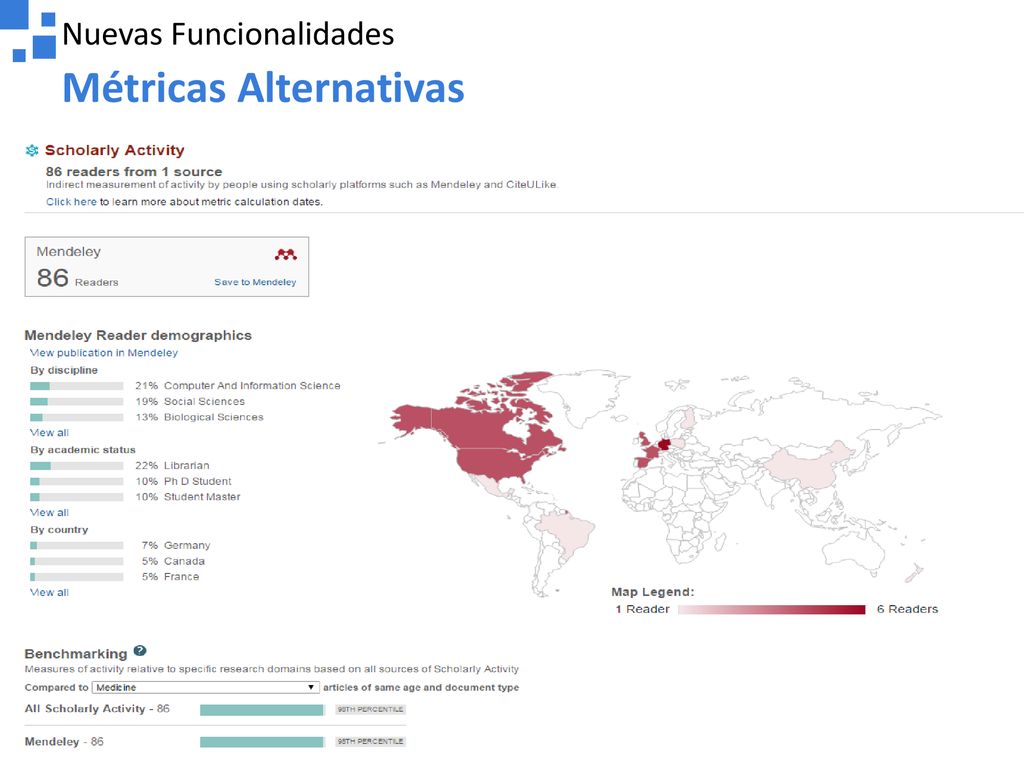
Task: Click the France percentage bar
Action: [76, 577]
